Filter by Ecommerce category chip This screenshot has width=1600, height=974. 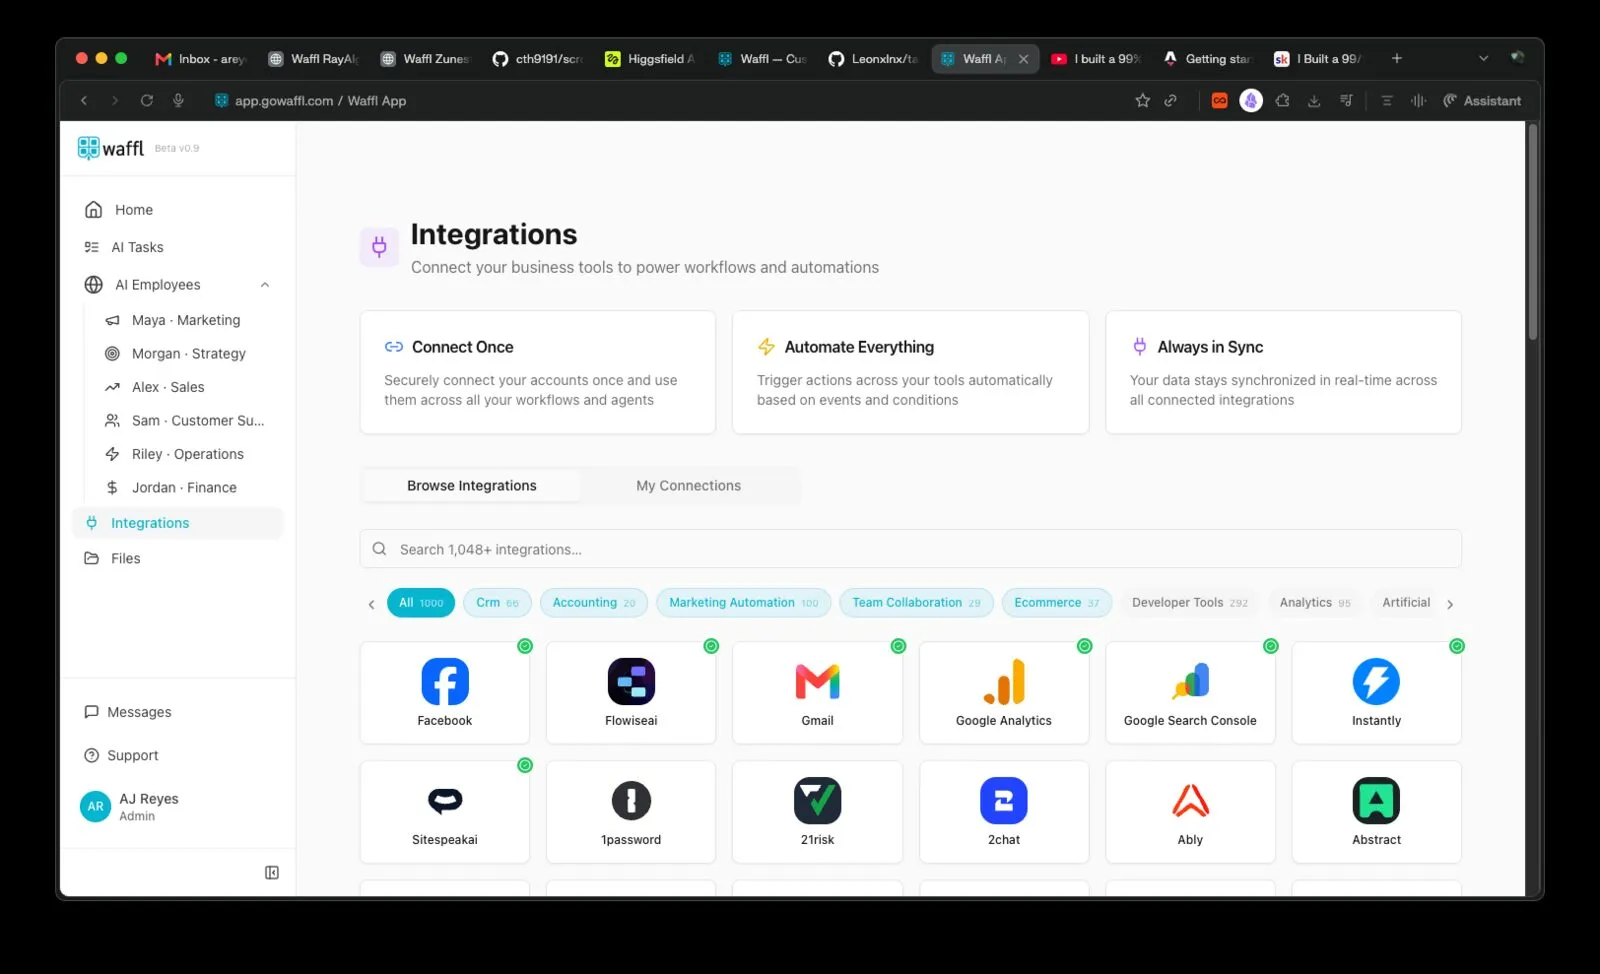[1057, 603]
